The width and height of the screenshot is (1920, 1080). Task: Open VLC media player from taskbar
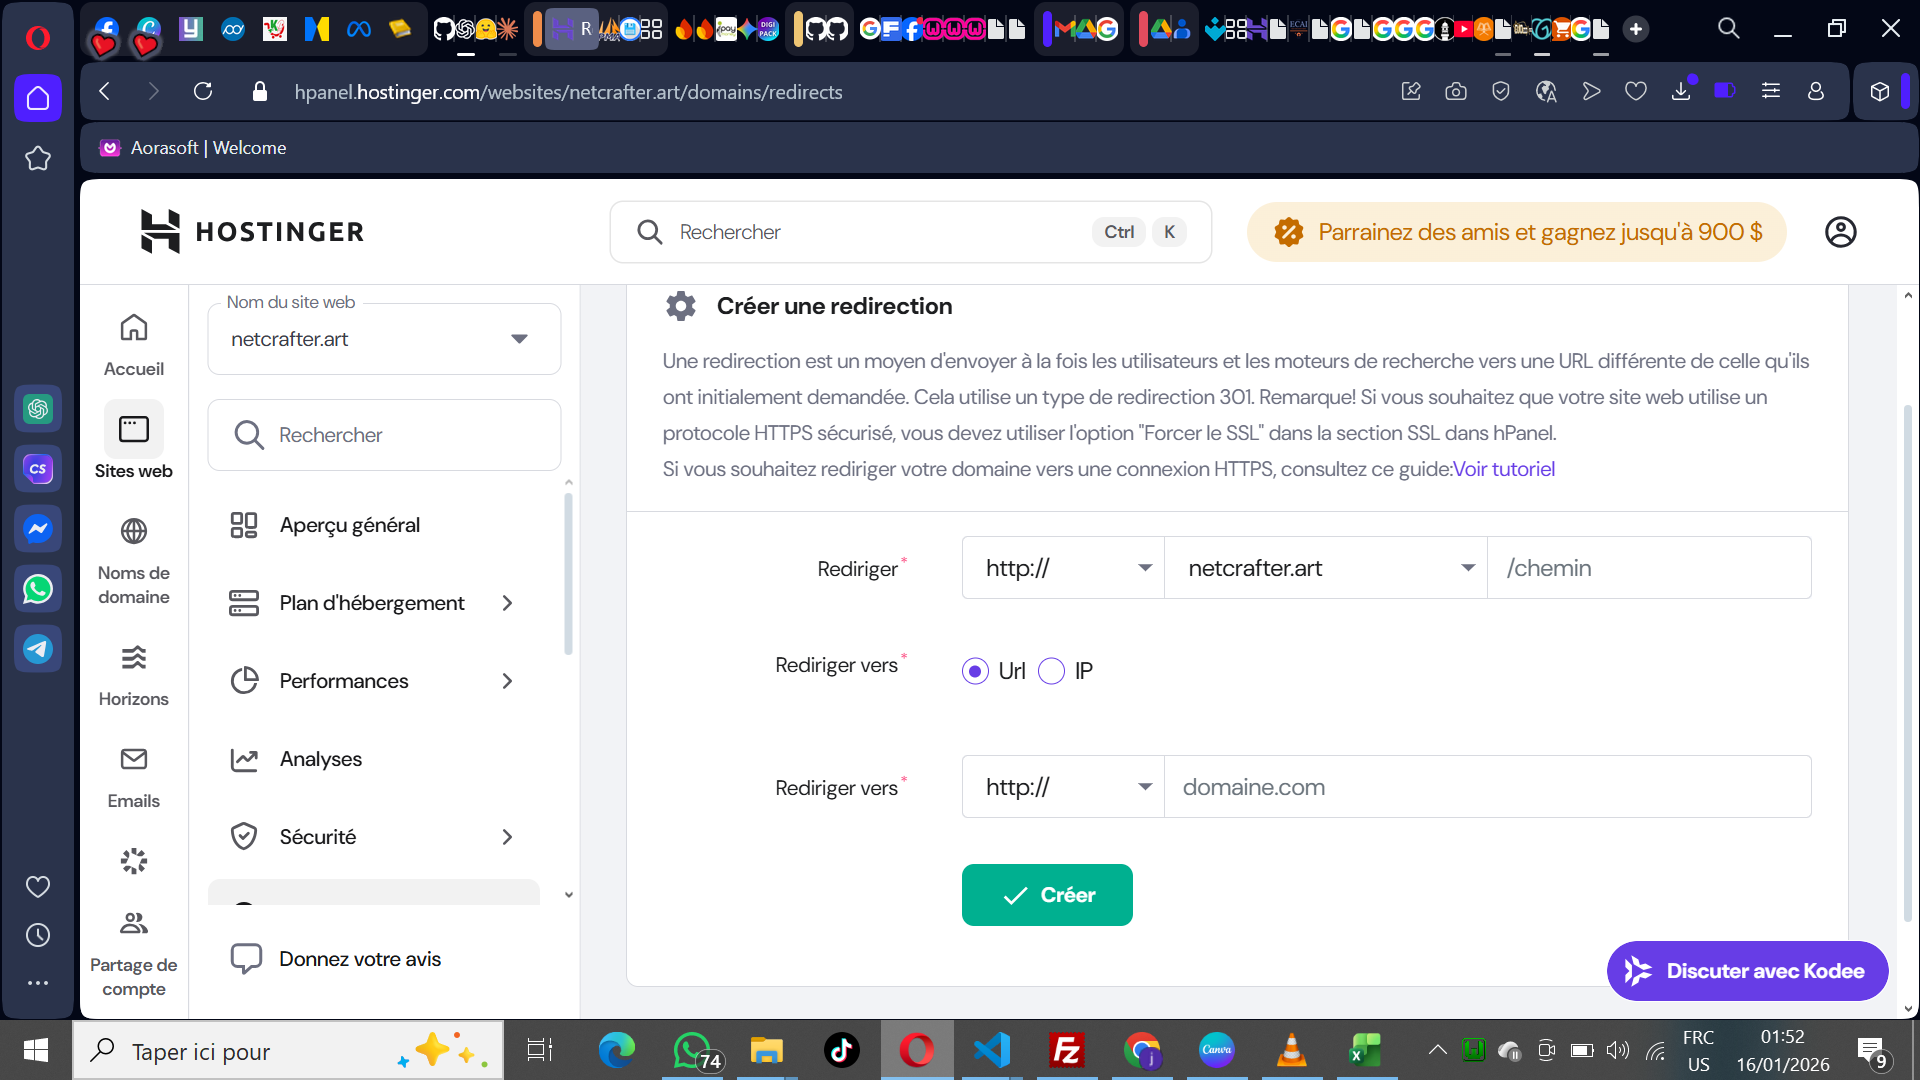[1292, 1050]
